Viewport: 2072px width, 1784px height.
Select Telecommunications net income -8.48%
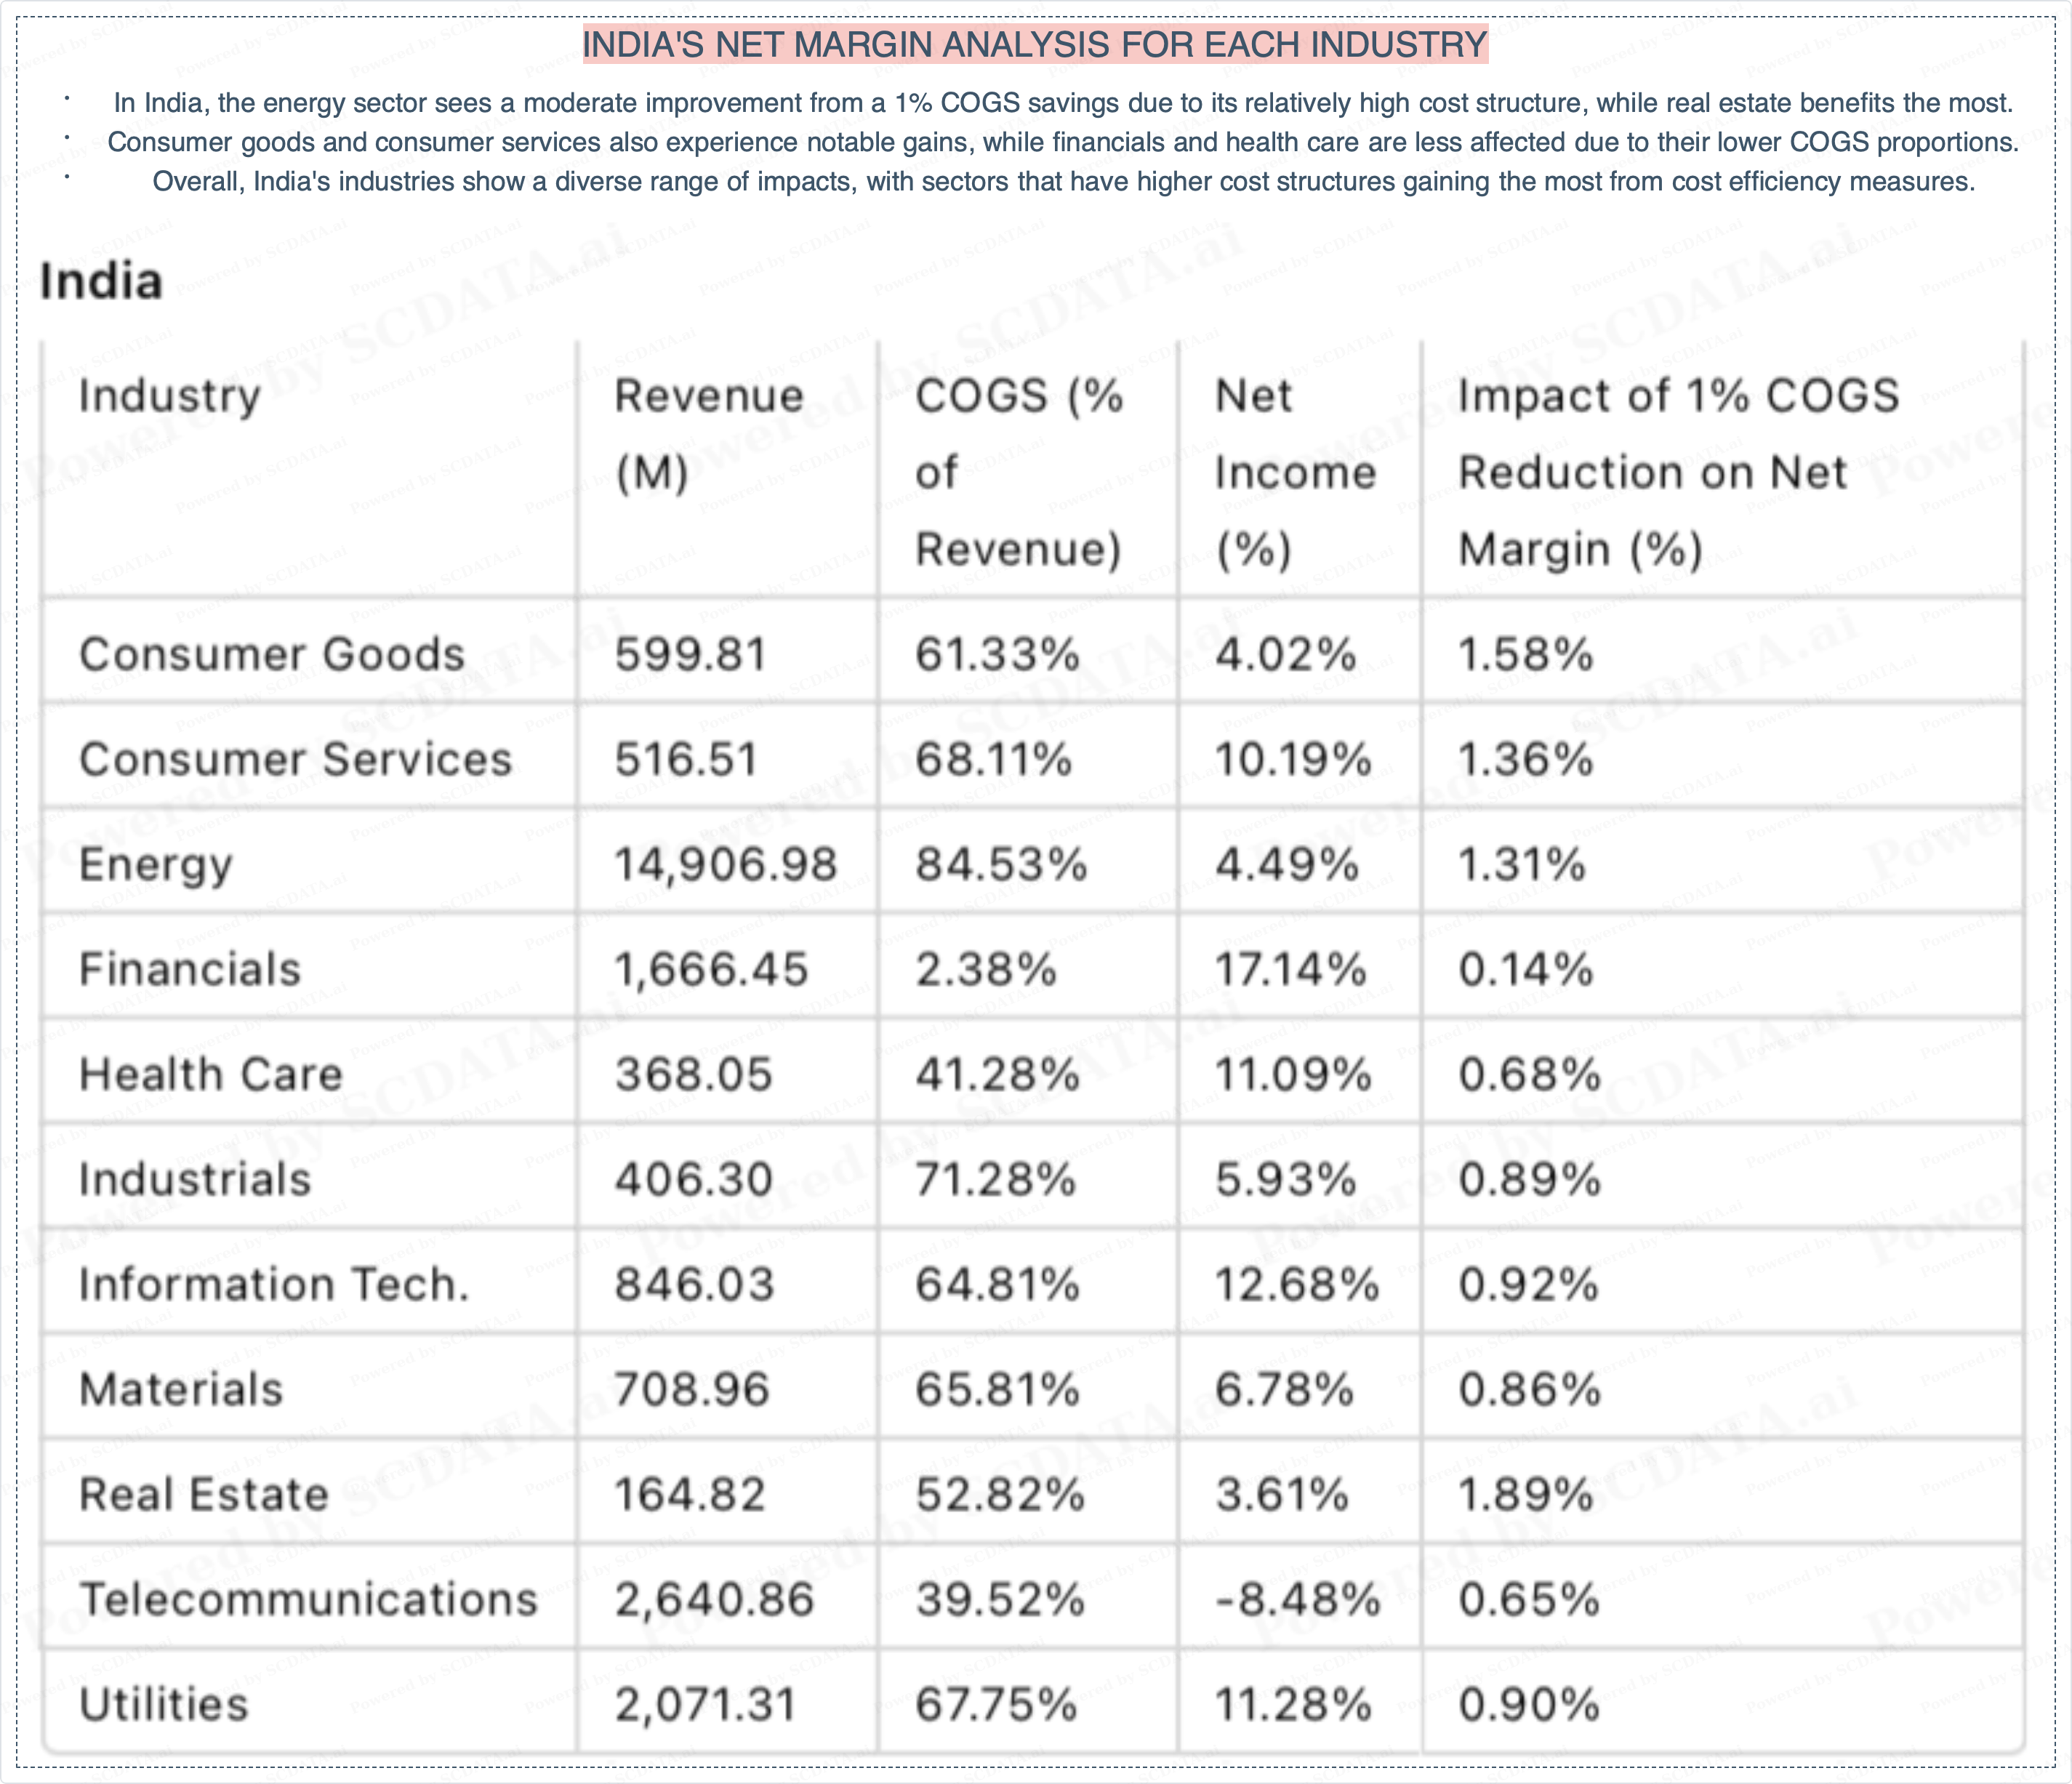click(x=1297, y=1600)
